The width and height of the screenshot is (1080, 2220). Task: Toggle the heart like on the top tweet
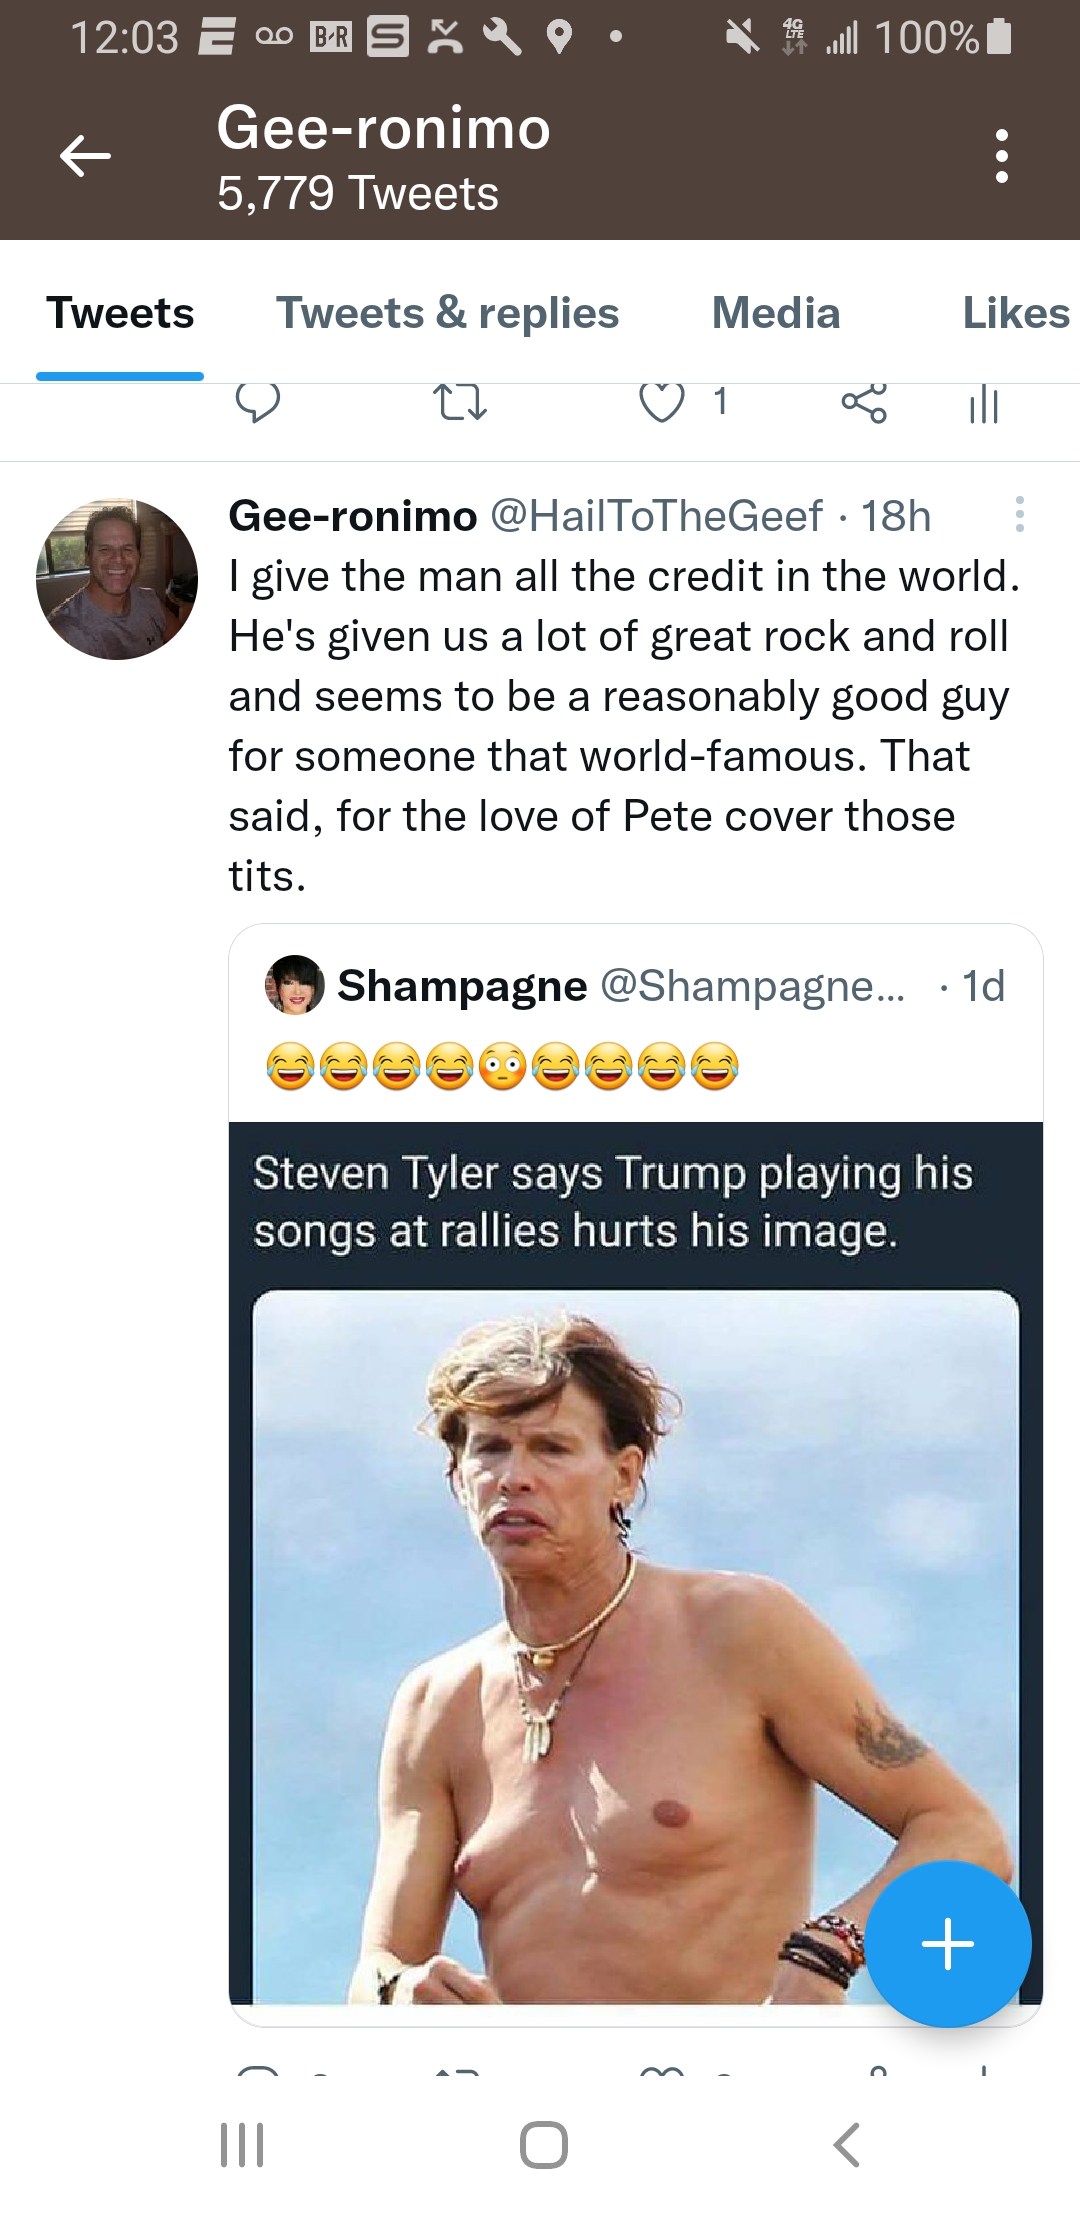point(662,403)
